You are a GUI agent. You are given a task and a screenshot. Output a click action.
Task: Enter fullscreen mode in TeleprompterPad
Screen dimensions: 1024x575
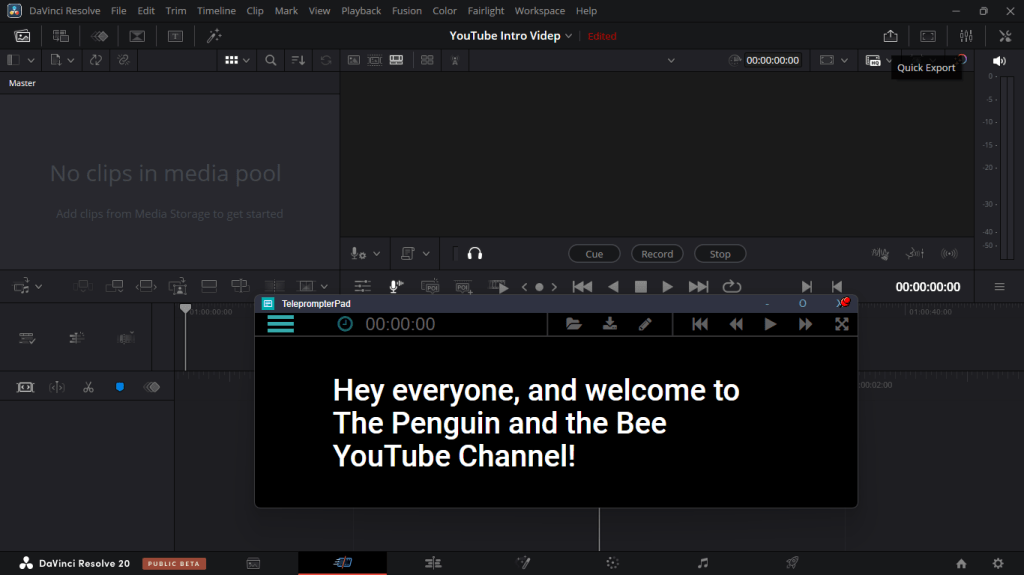tap(842, 324)
